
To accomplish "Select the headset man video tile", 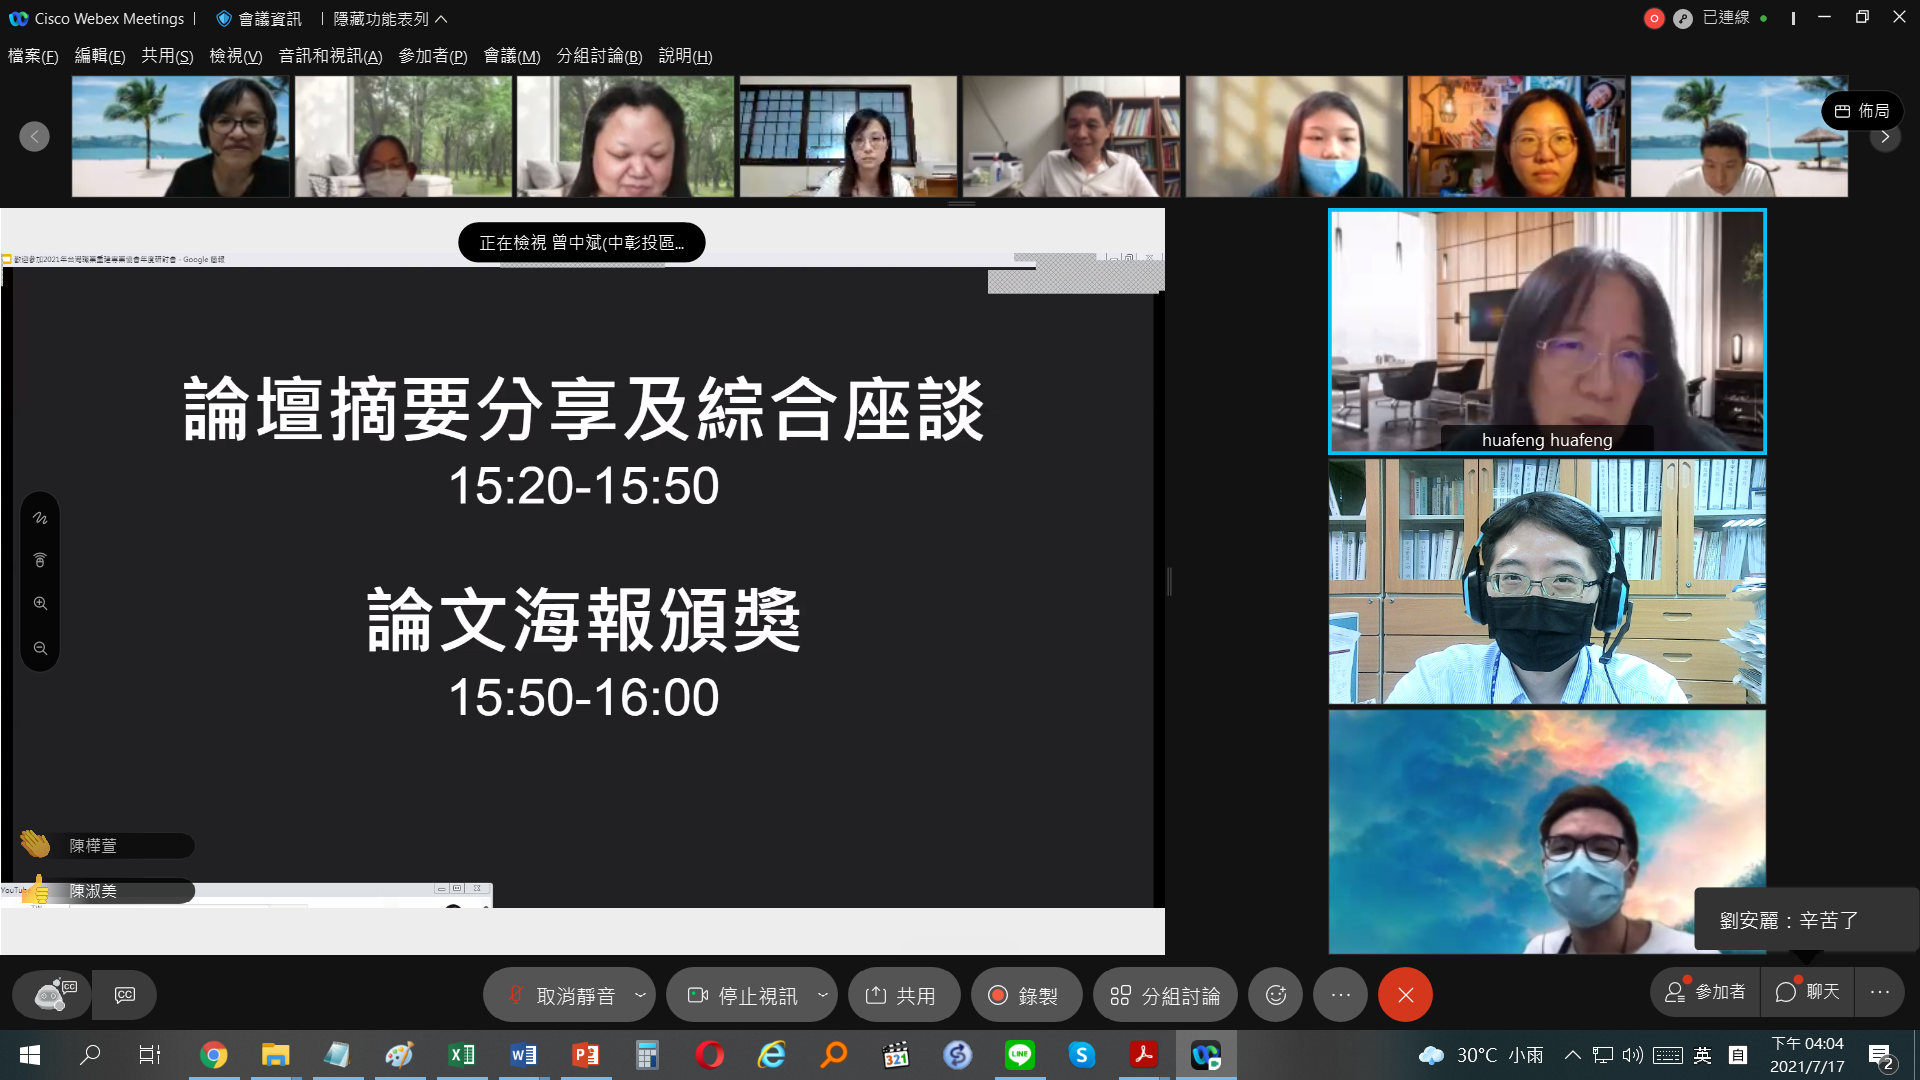I will [x=1547, y=582].
